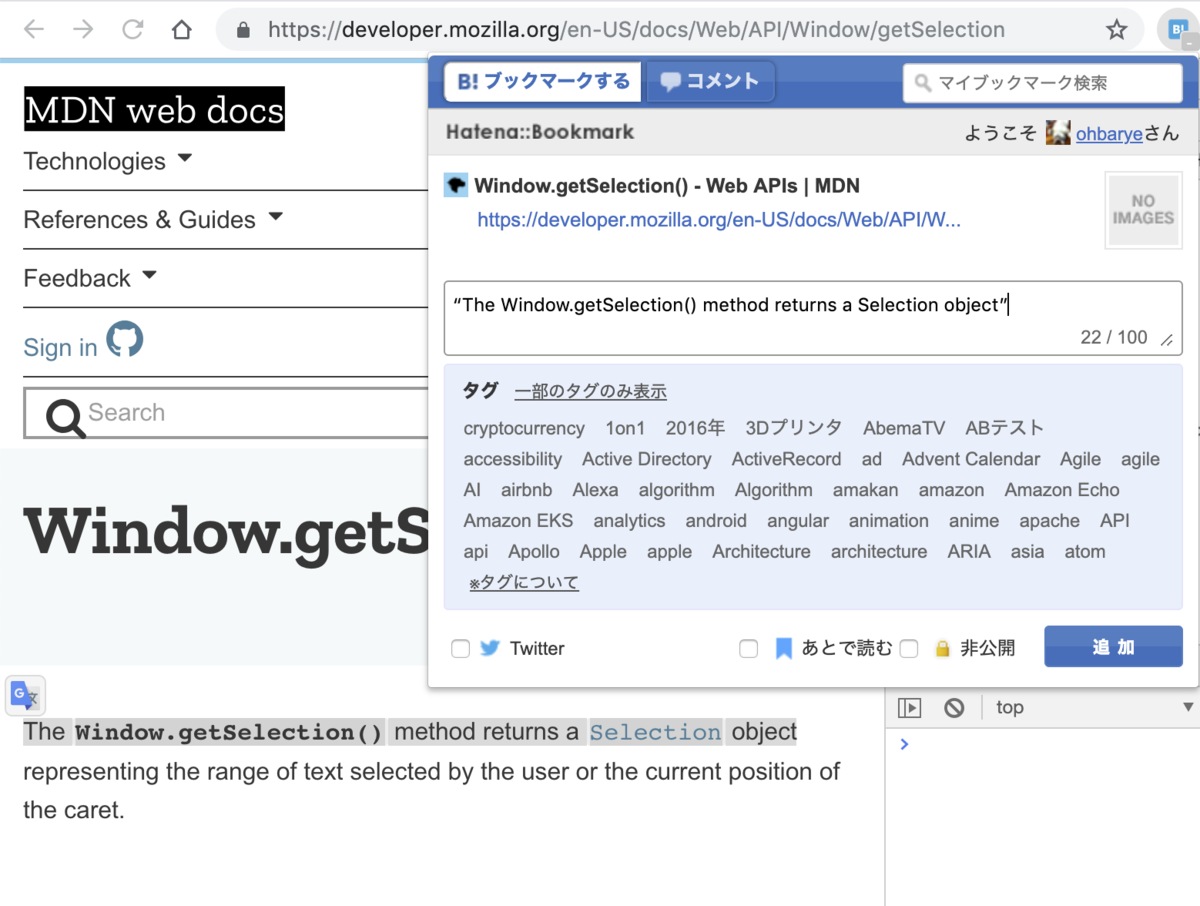Go forward using the browser forward arrow
The image size is (1200, 906).
pos(83,30)
